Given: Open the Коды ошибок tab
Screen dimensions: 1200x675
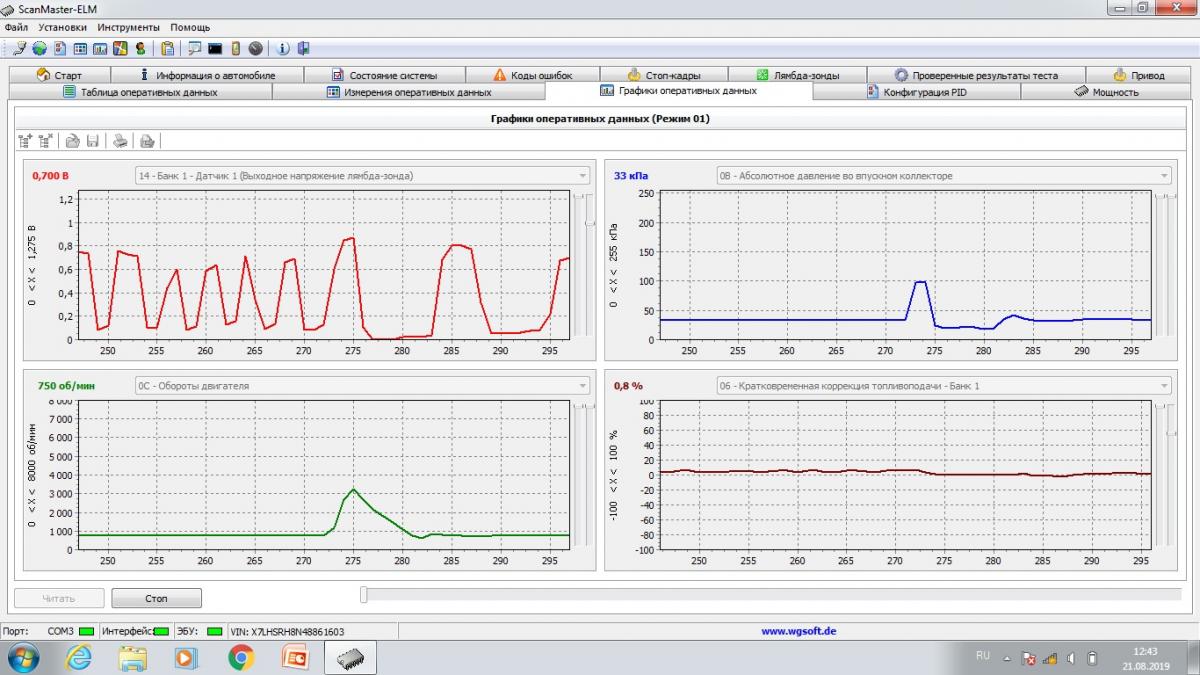Looking at the screenshot, I should (x=533, y=75).
